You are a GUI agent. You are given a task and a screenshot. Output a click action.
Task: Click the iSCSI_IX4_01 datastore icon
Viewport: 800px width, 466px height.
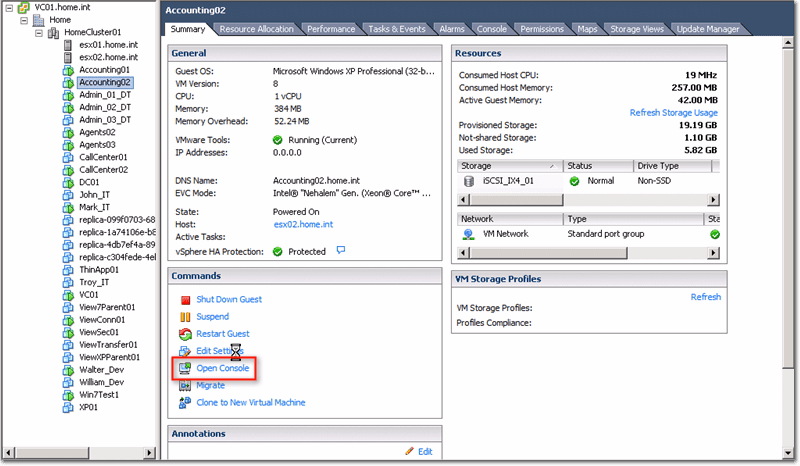[x=469, y=181]
